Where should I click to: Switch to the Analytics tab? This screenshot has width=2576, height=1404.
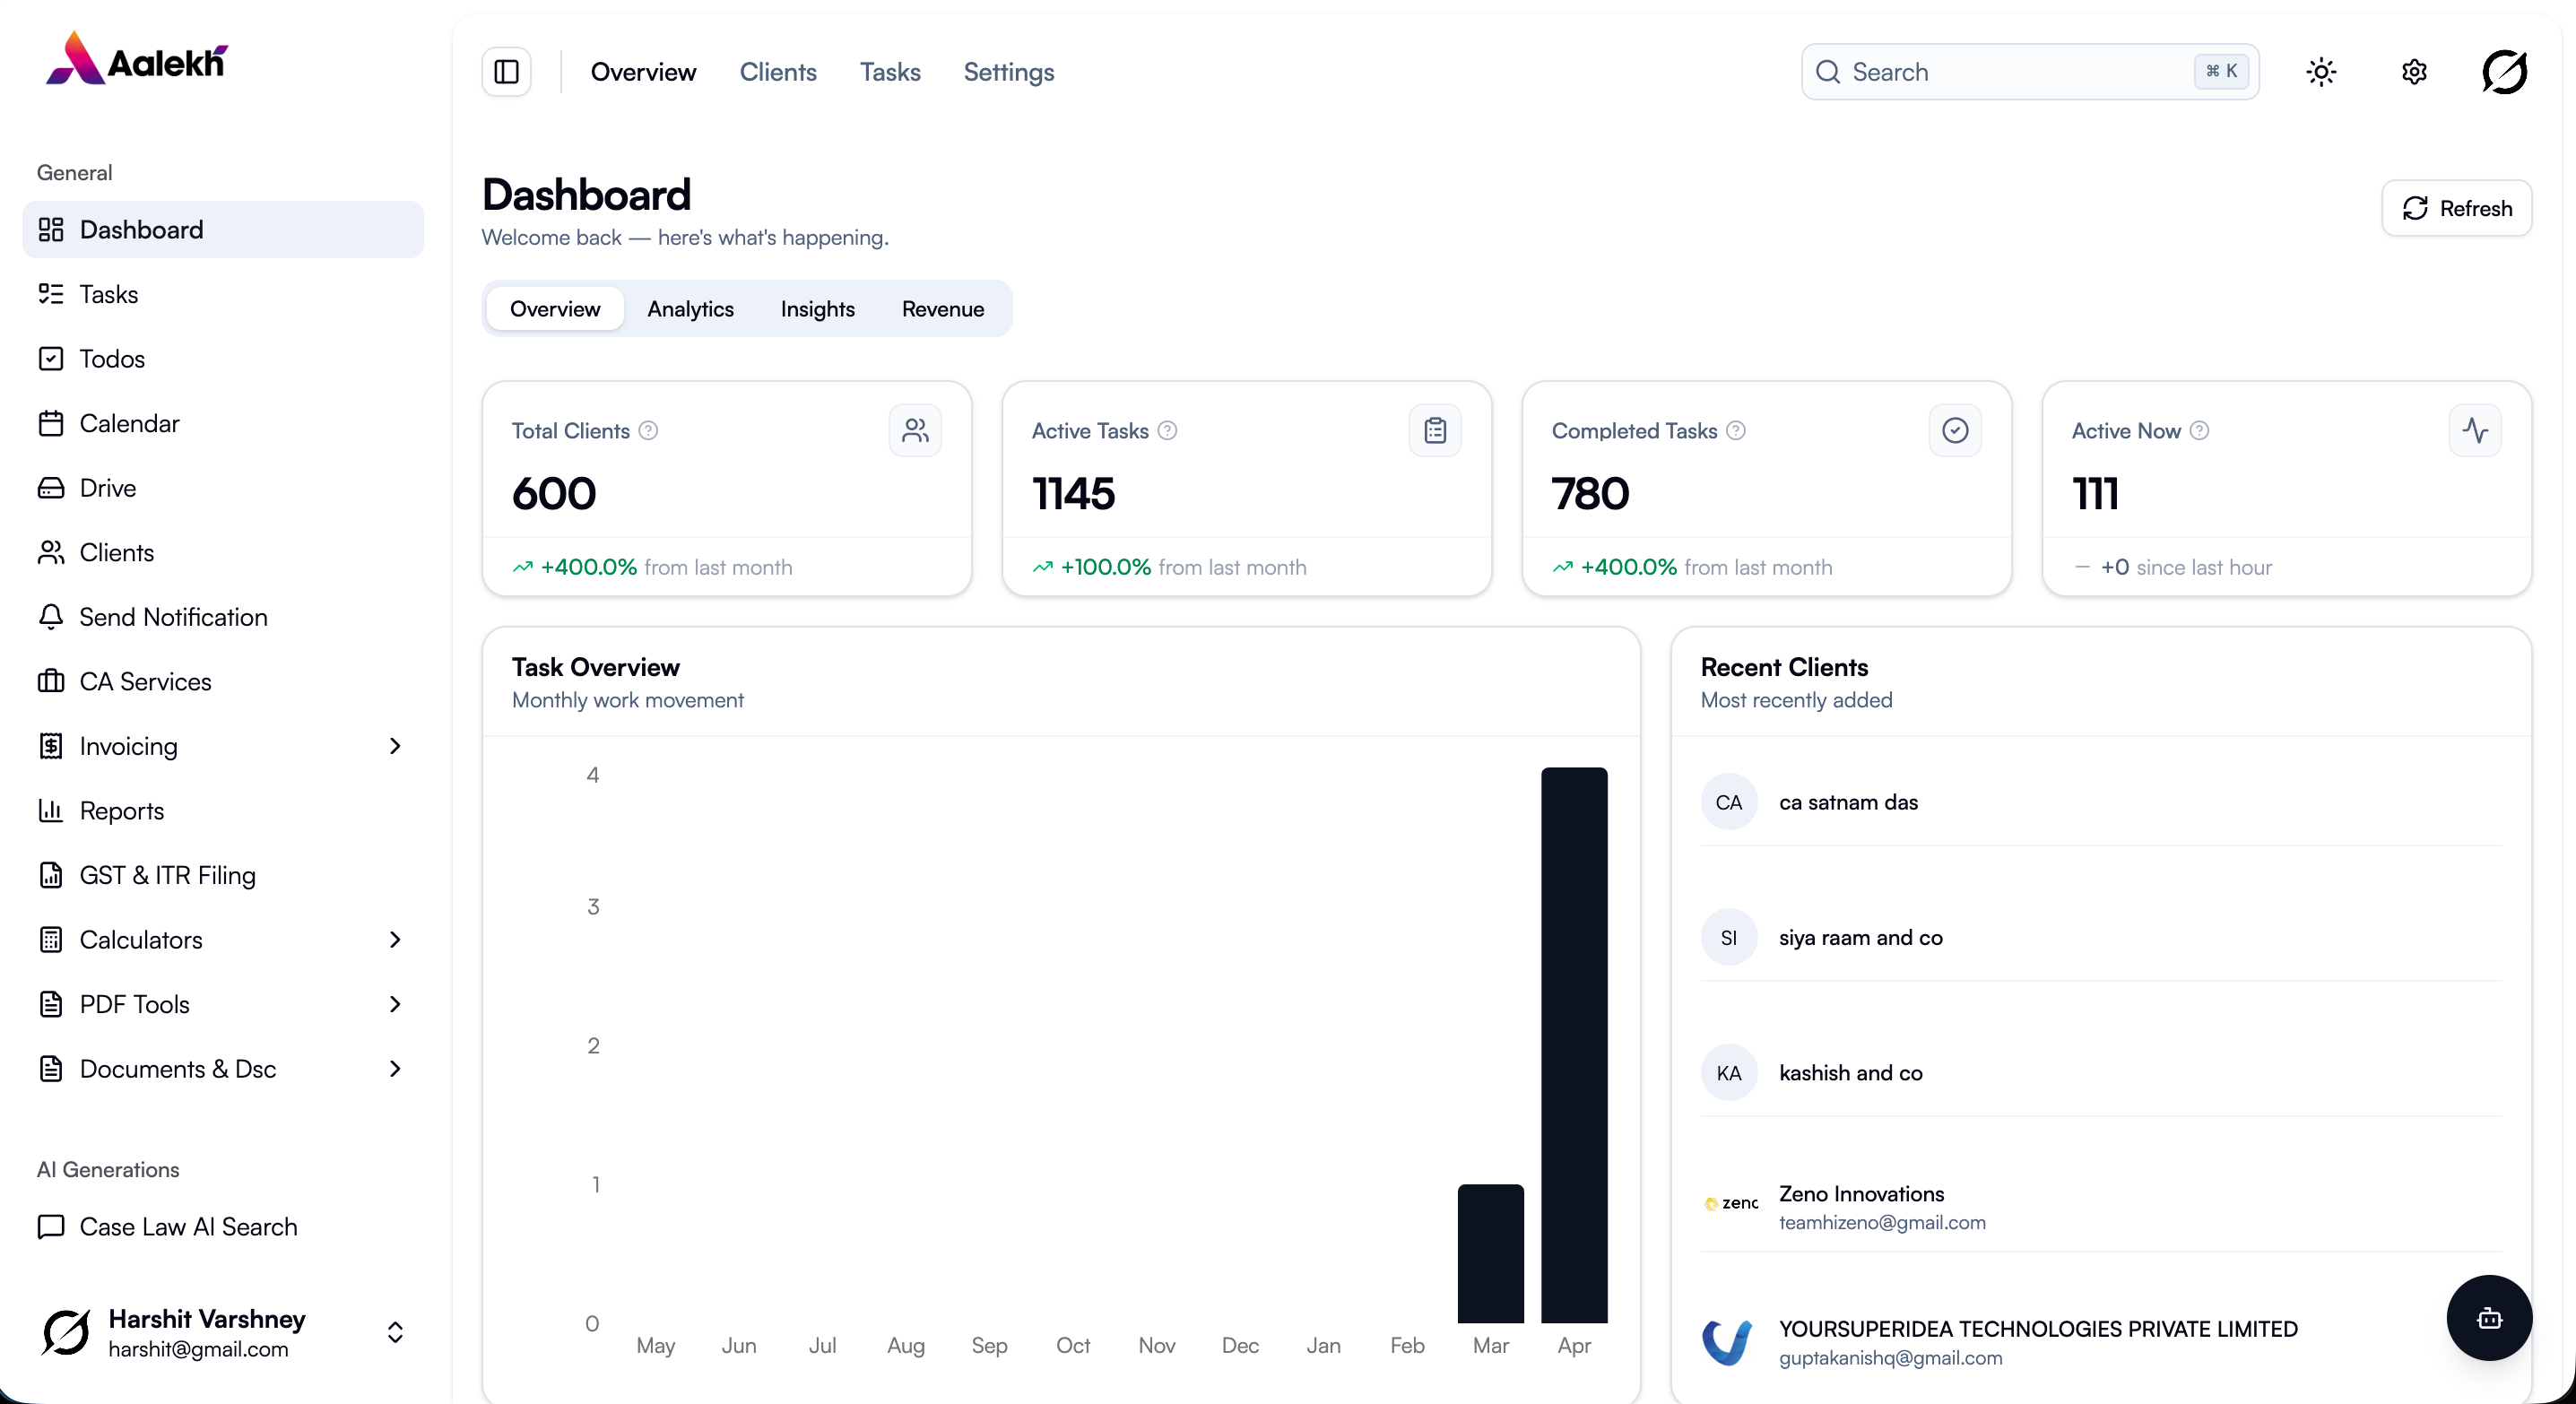click(x=691, y=309)
